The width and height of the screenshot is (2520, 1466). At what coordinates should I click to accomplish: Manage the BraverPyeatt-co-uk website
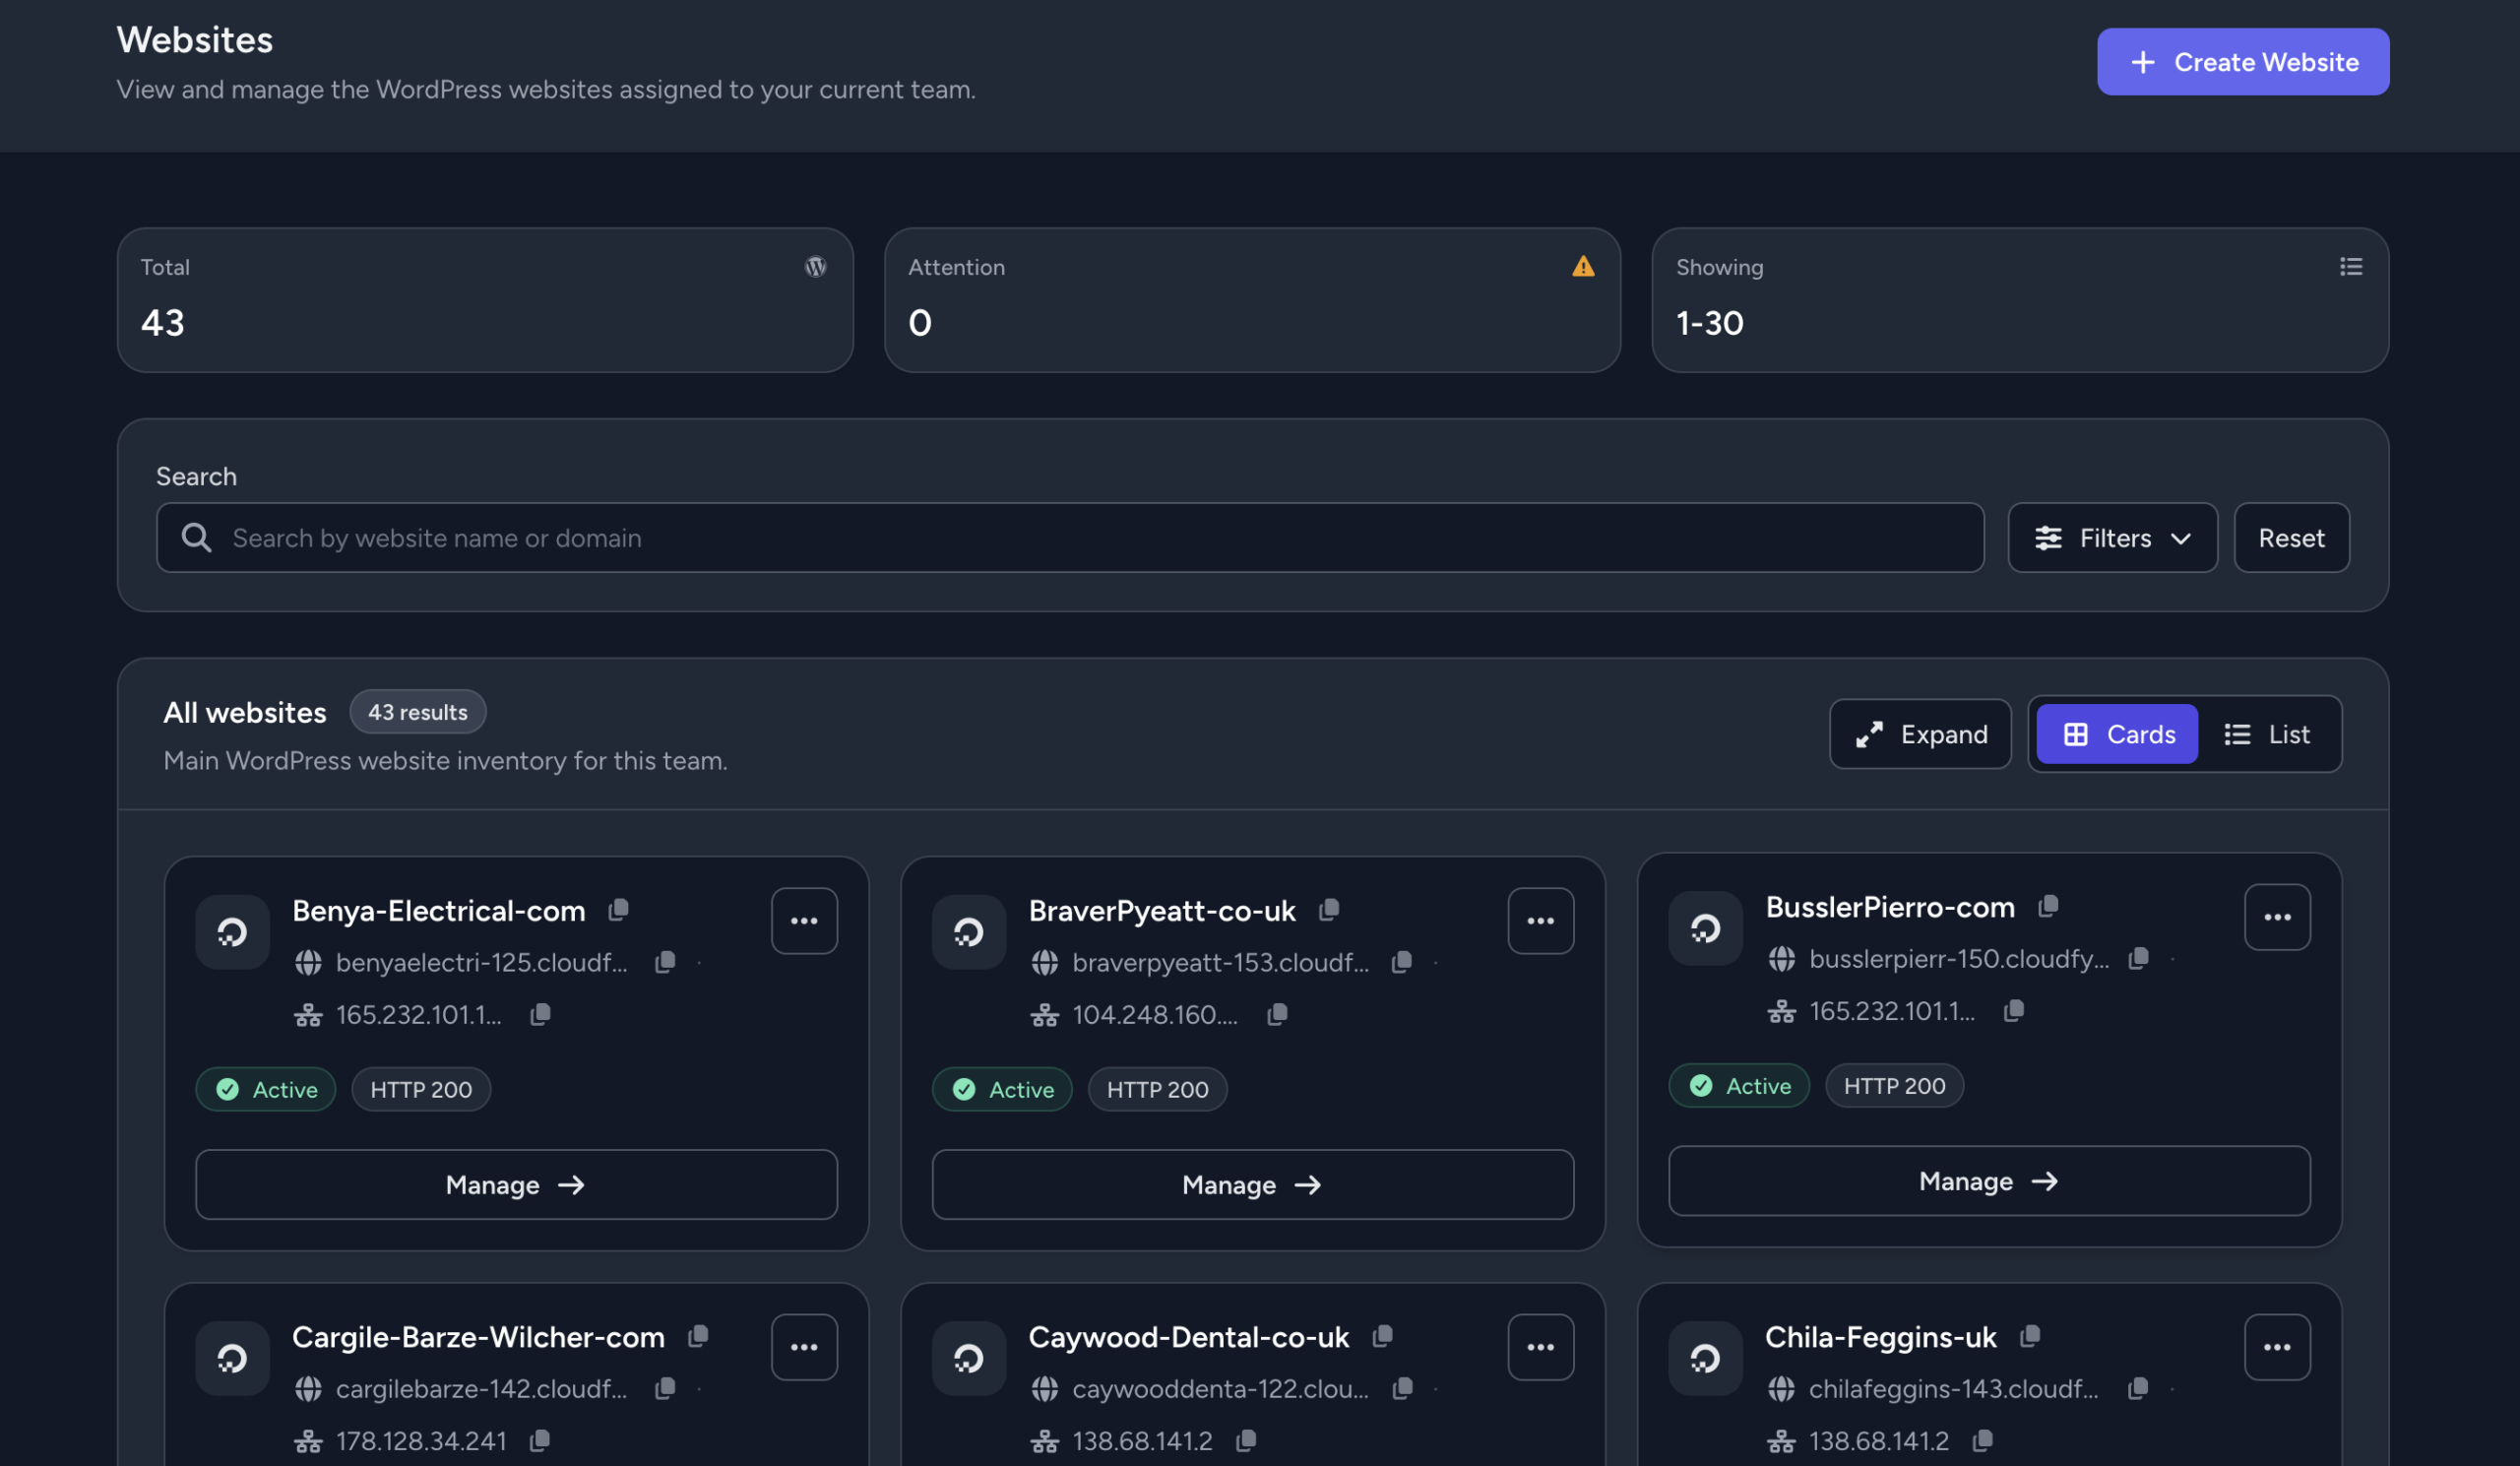pyautogui.click(x=1252, y=1184)
